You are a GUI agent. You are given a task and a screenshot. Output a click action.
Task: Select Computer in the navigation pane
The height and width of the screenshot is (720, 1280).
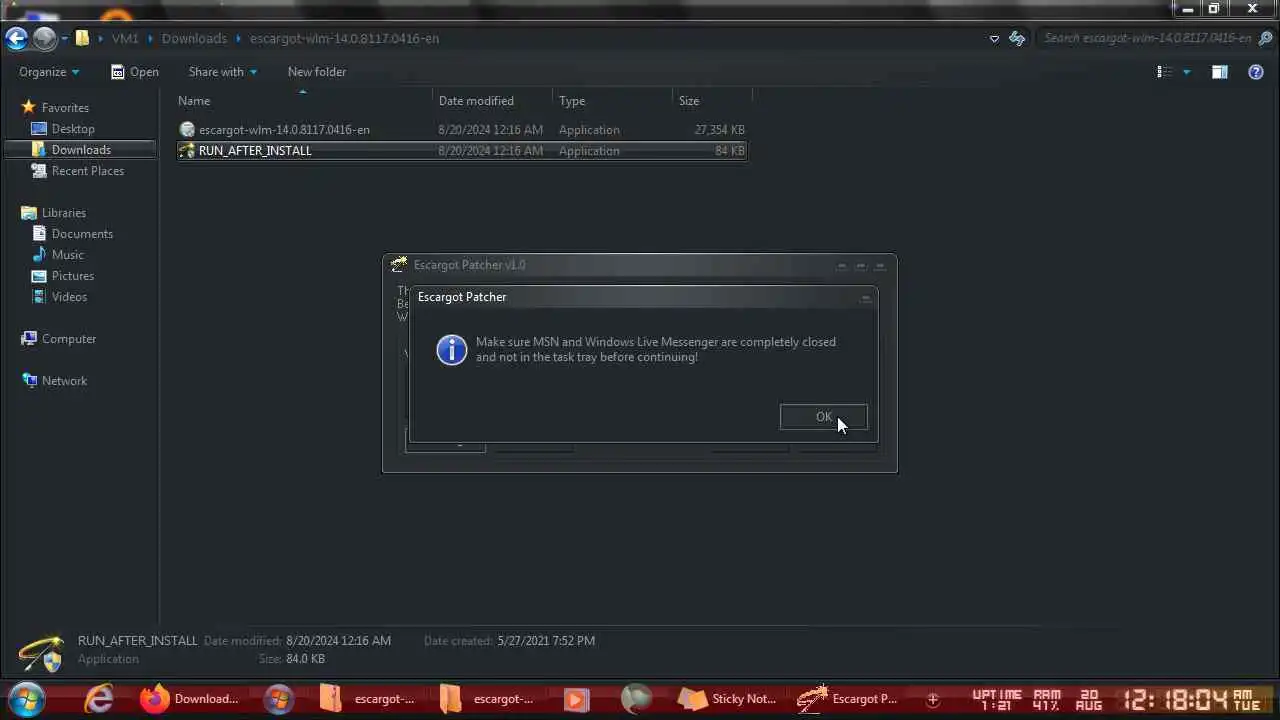(69, 339)
